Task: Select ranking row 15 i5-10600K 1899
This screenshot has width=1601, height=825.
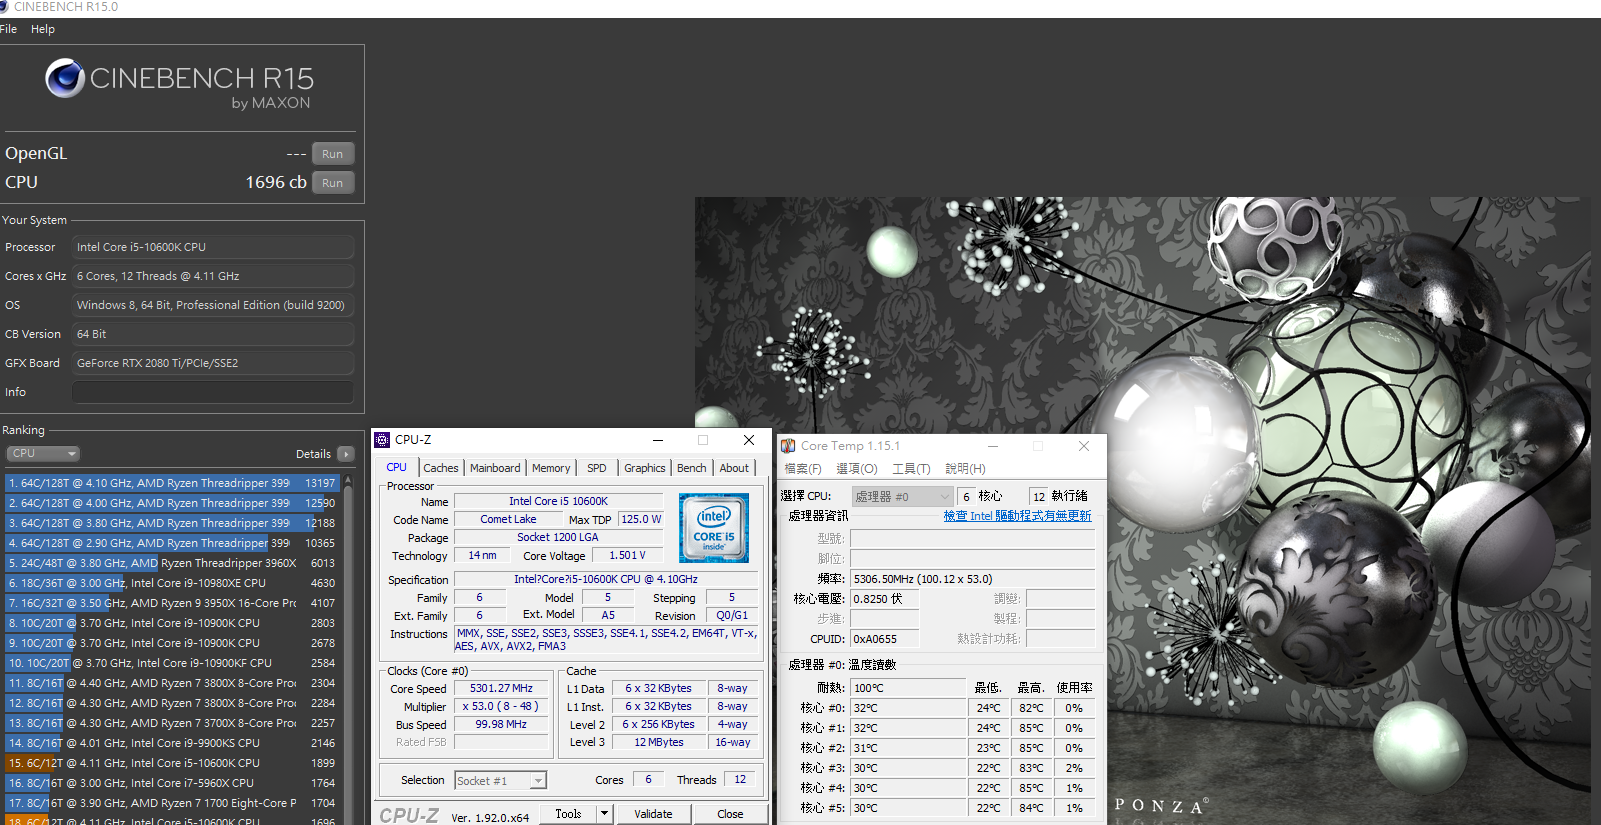Action: (x=172, y=763)
